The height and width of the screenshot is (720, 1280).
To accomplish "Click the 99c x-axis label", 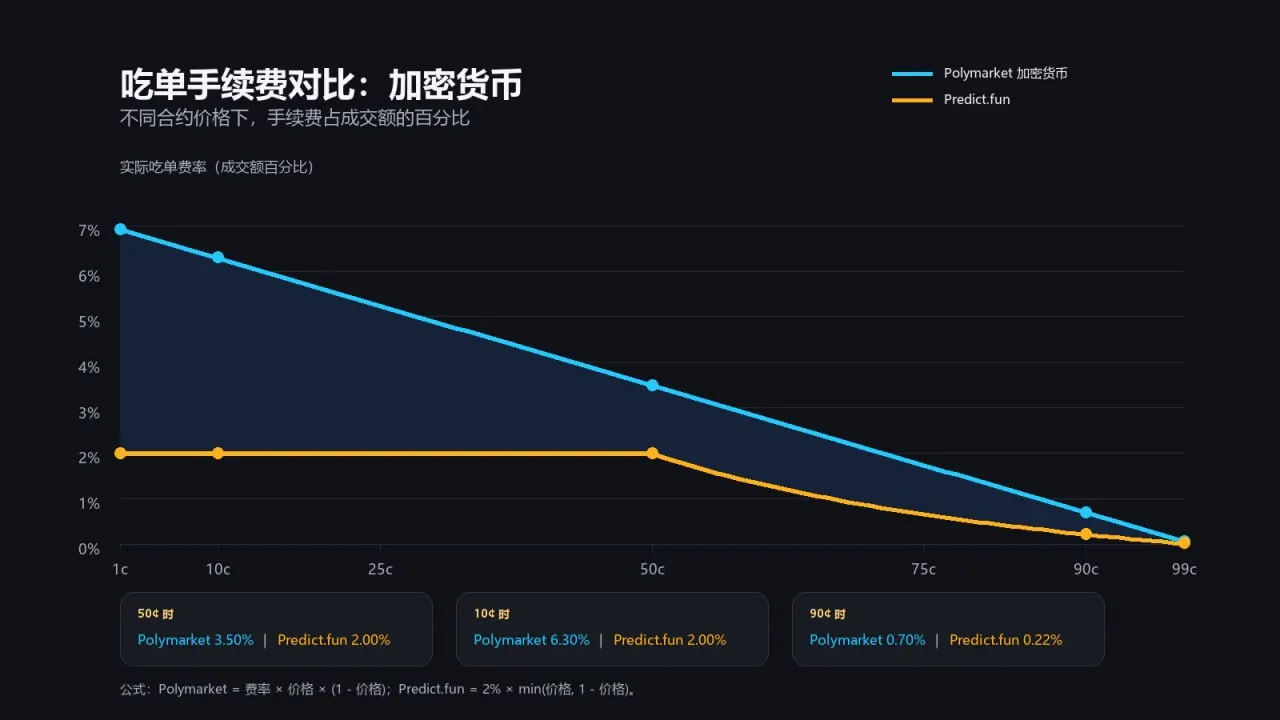I will (1184, 569).
